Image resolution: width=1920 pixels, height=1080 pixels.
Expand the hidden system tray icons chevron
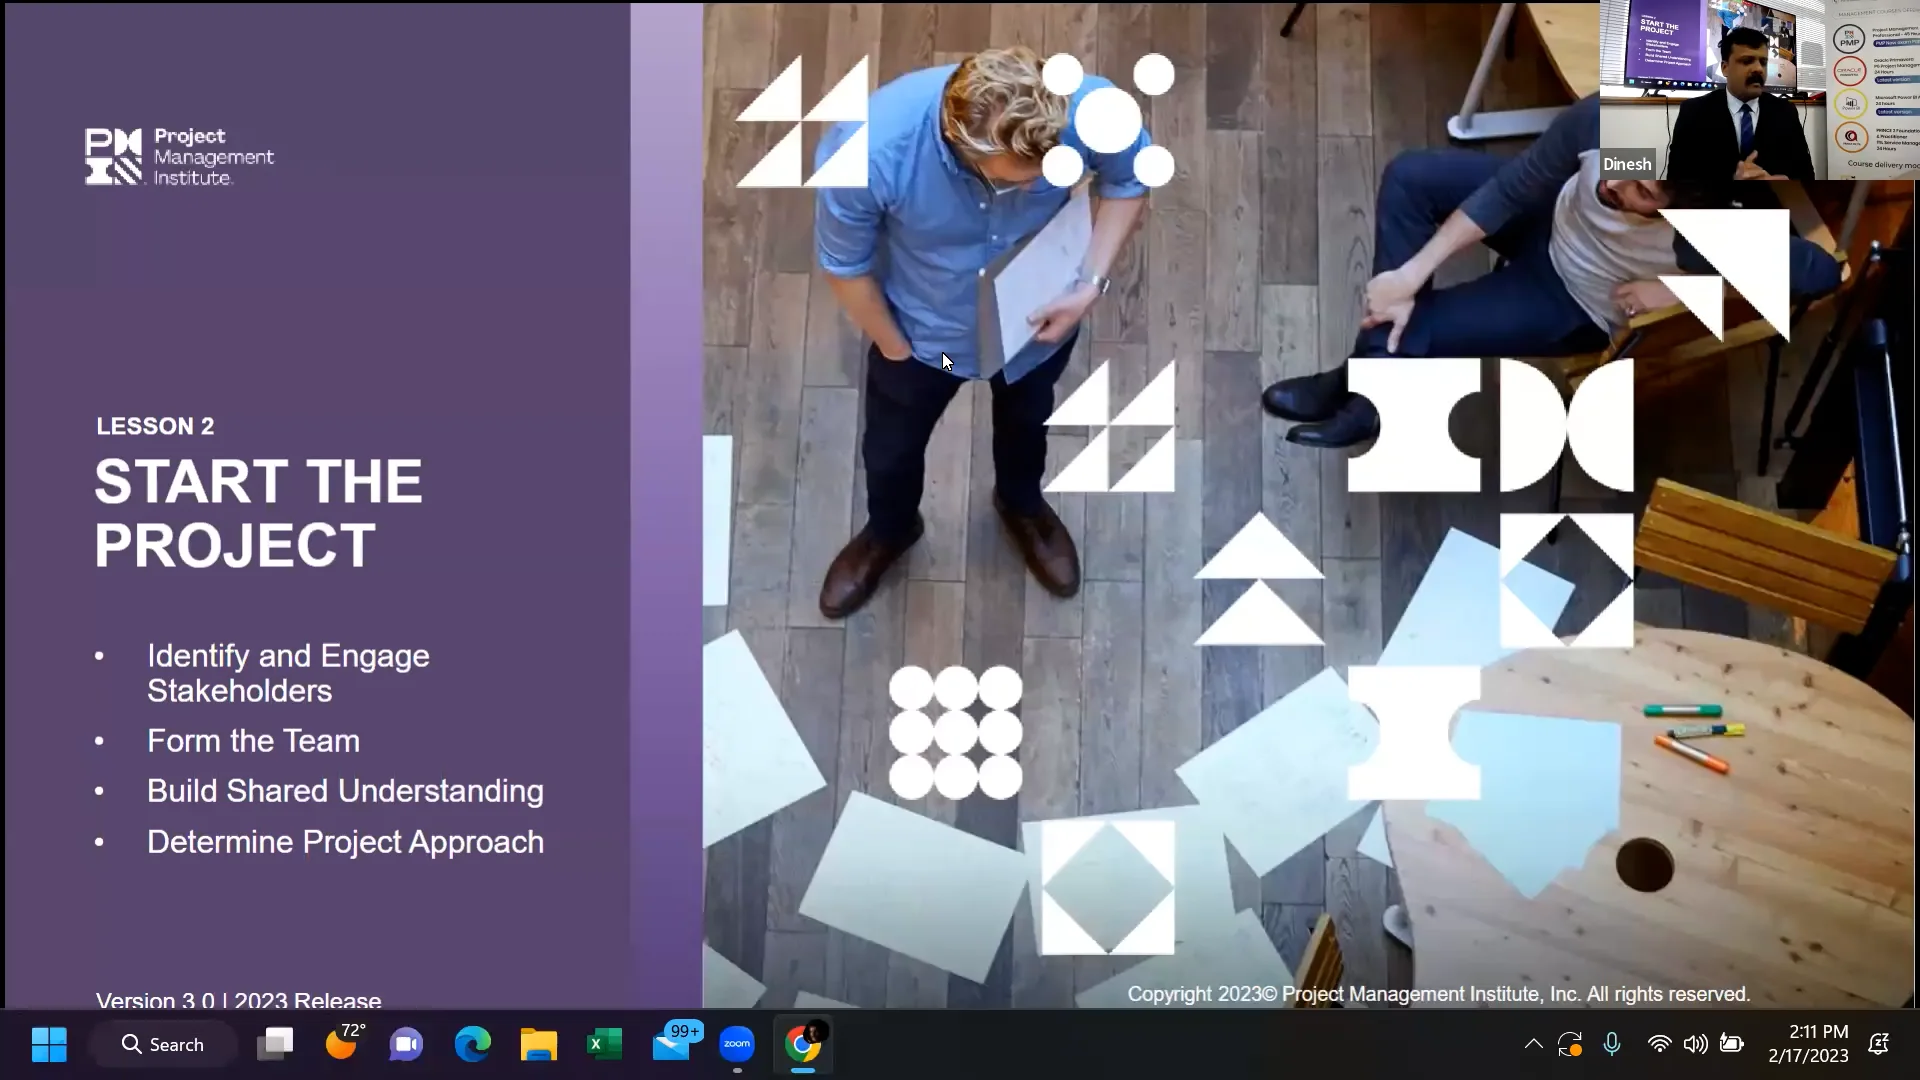click(1533, 1044)
